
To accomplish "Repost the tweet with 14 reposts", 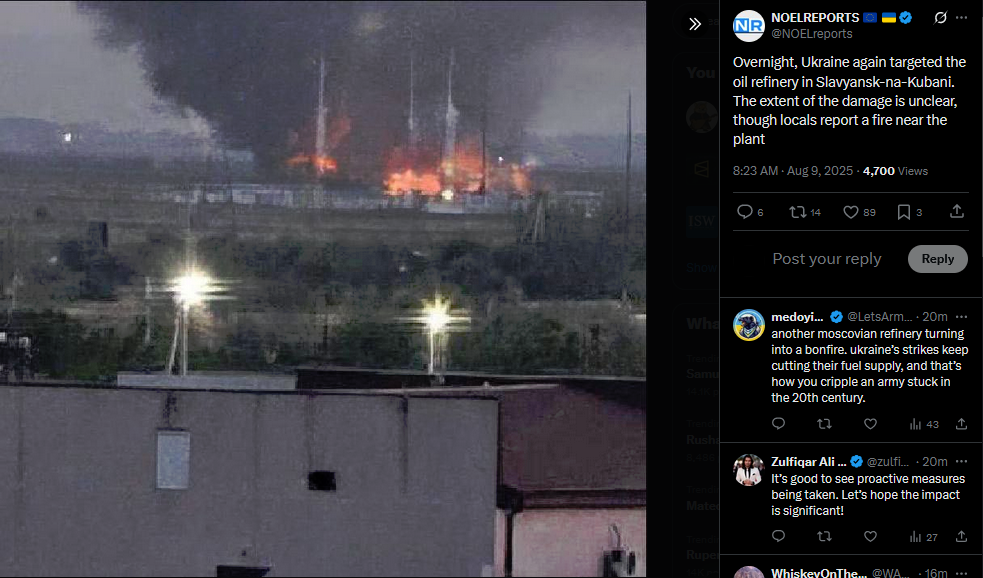I will coord(805,212).
